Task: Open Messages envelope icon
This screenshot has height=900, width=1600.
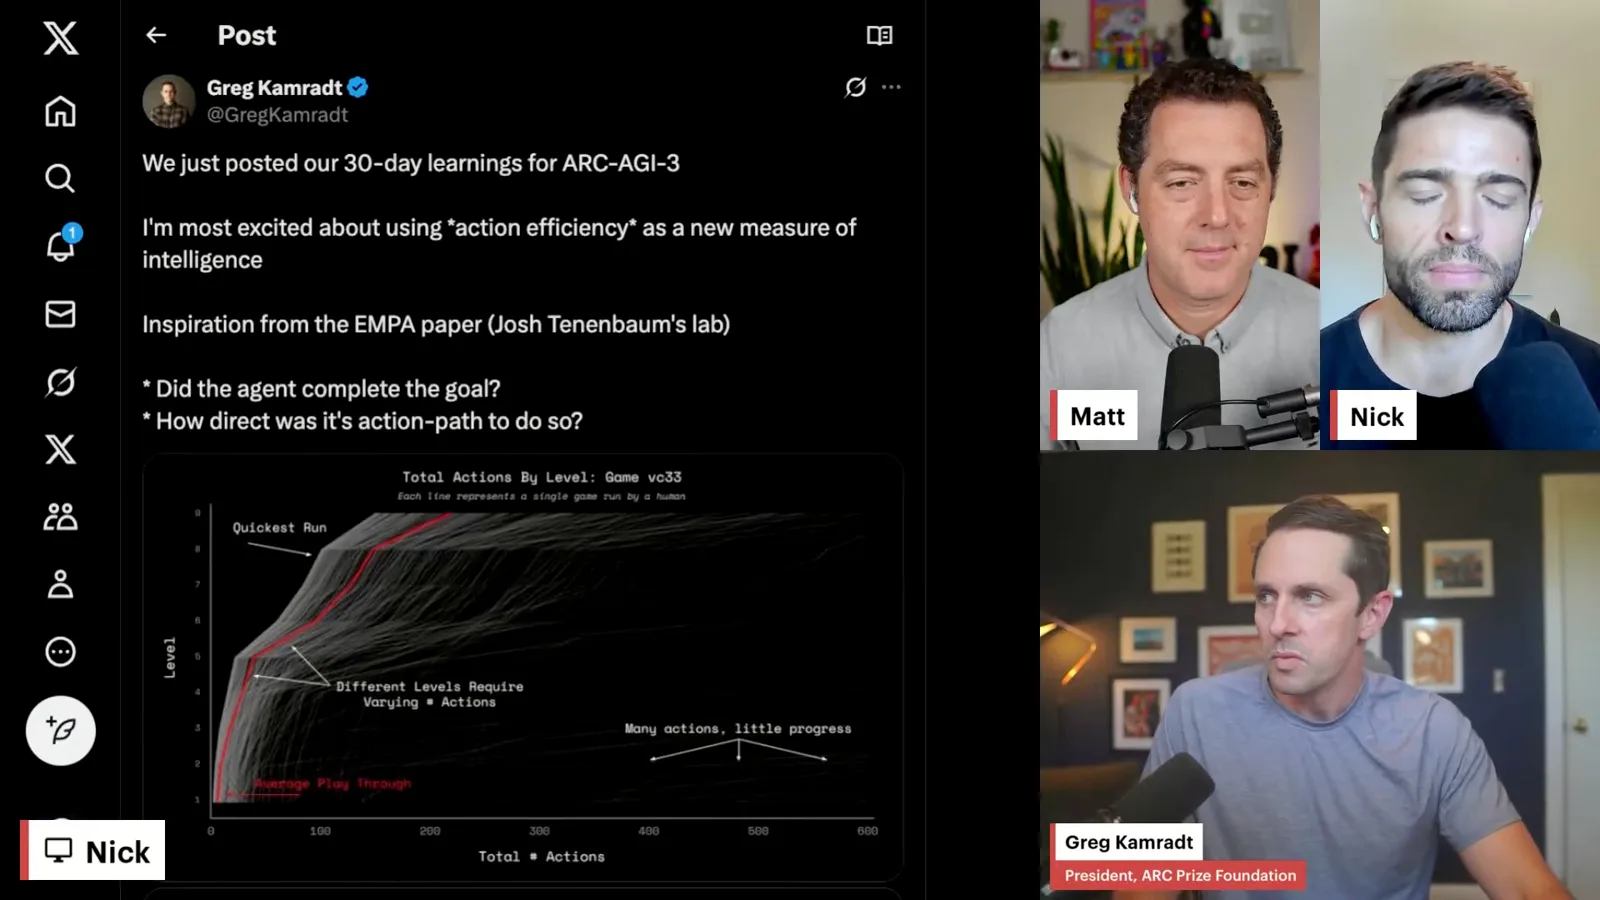Action: pyautogui.click(x=60, y=314)
